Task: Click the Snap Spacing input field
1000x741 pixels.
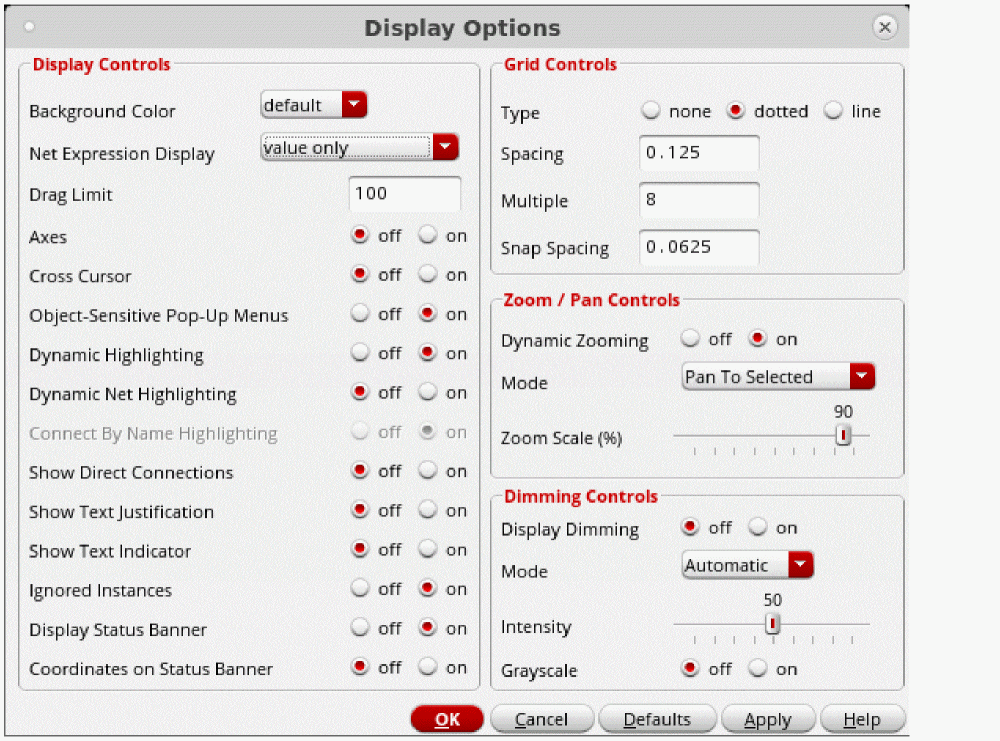Action: (699, 247)
